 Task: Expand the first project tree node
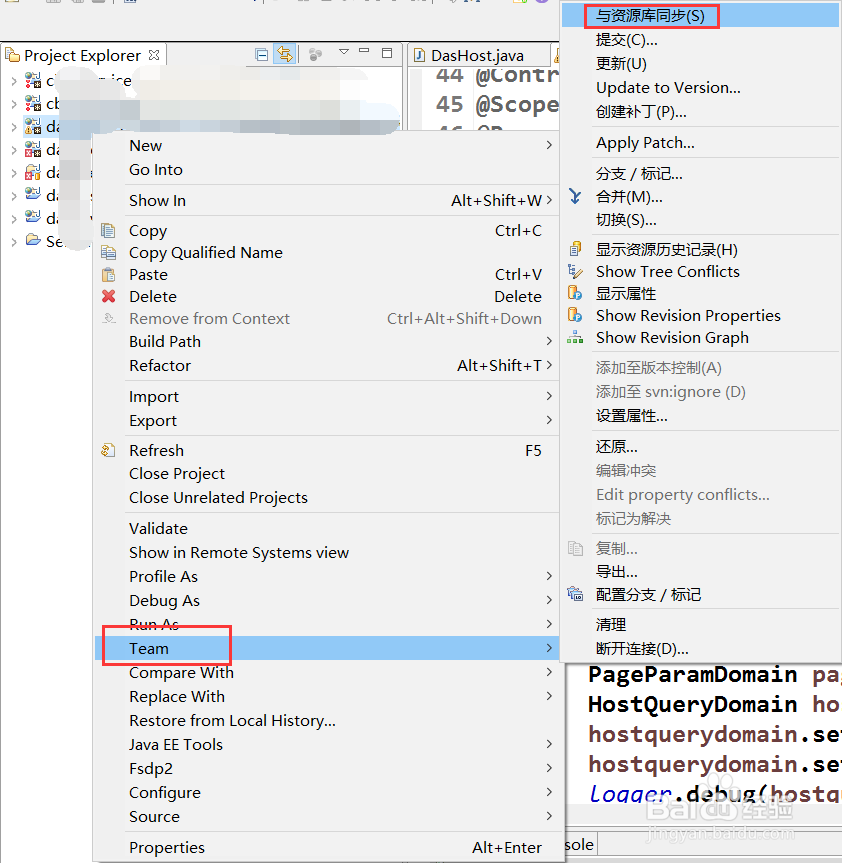(x=14, y=81)
